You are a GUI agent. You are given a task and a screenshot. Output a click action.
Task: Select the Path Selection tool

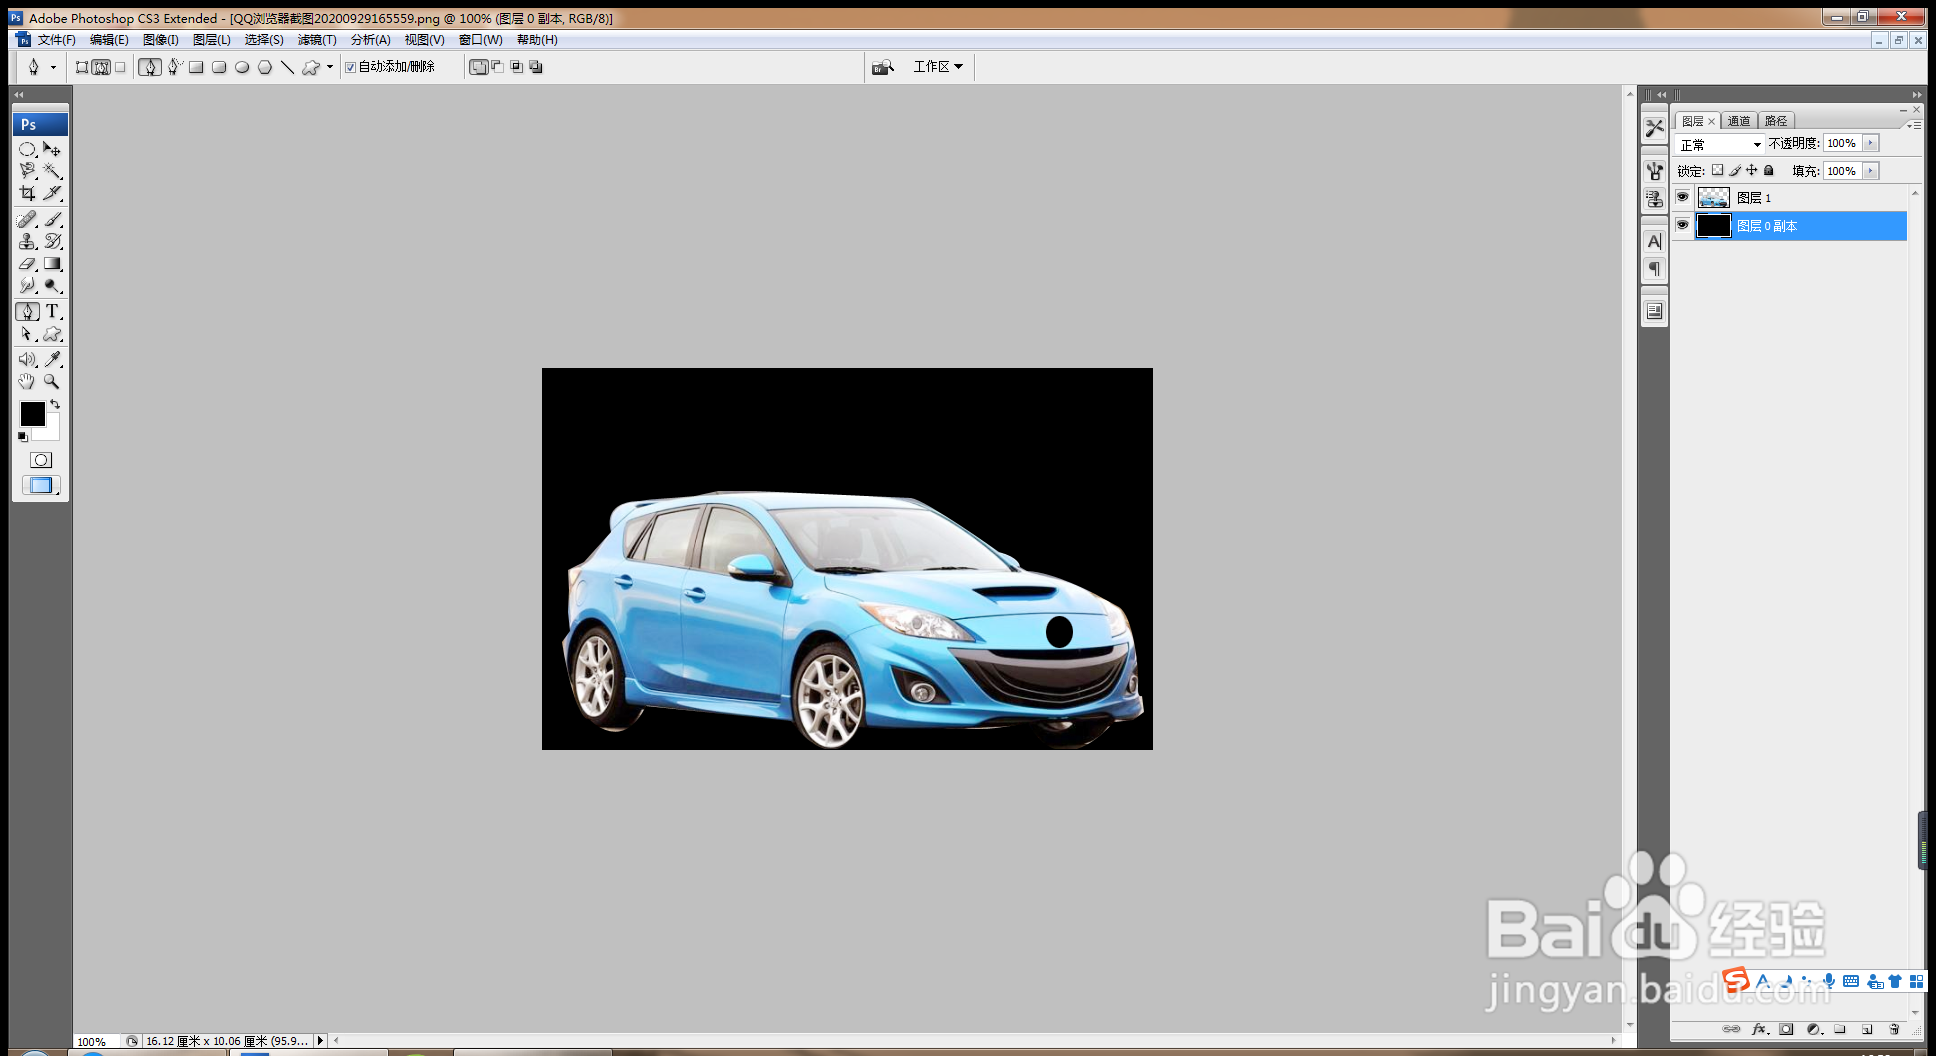pos(27,335)
